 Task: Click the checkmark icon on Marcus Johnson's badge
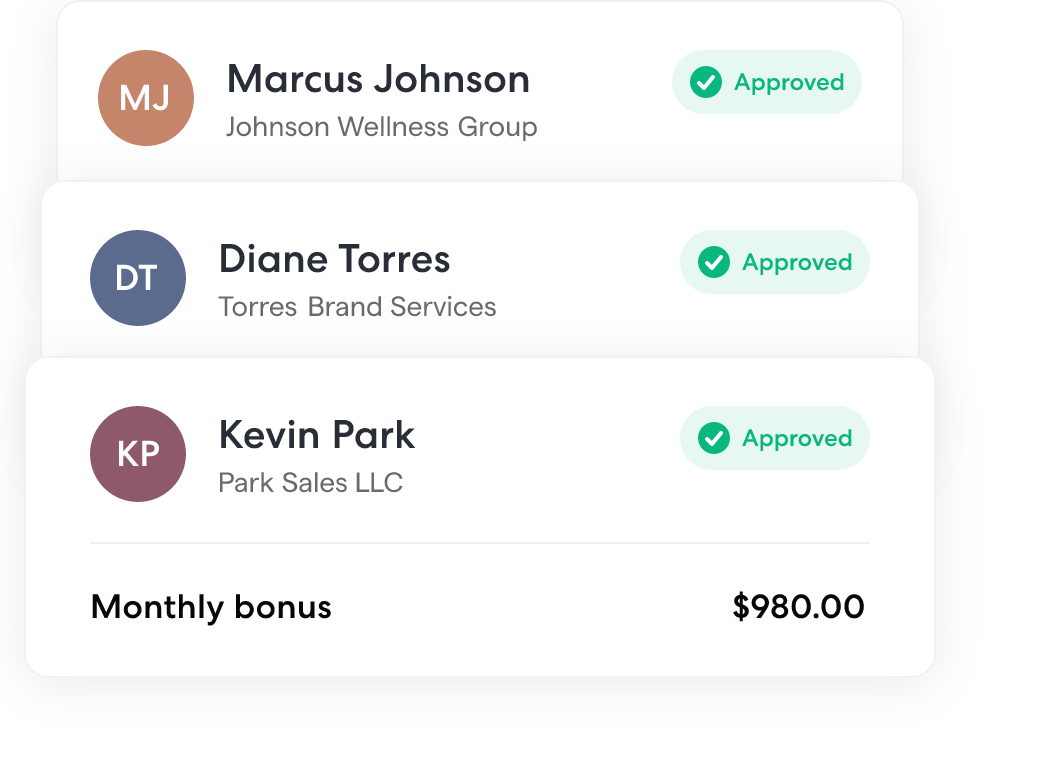point(707,82)
